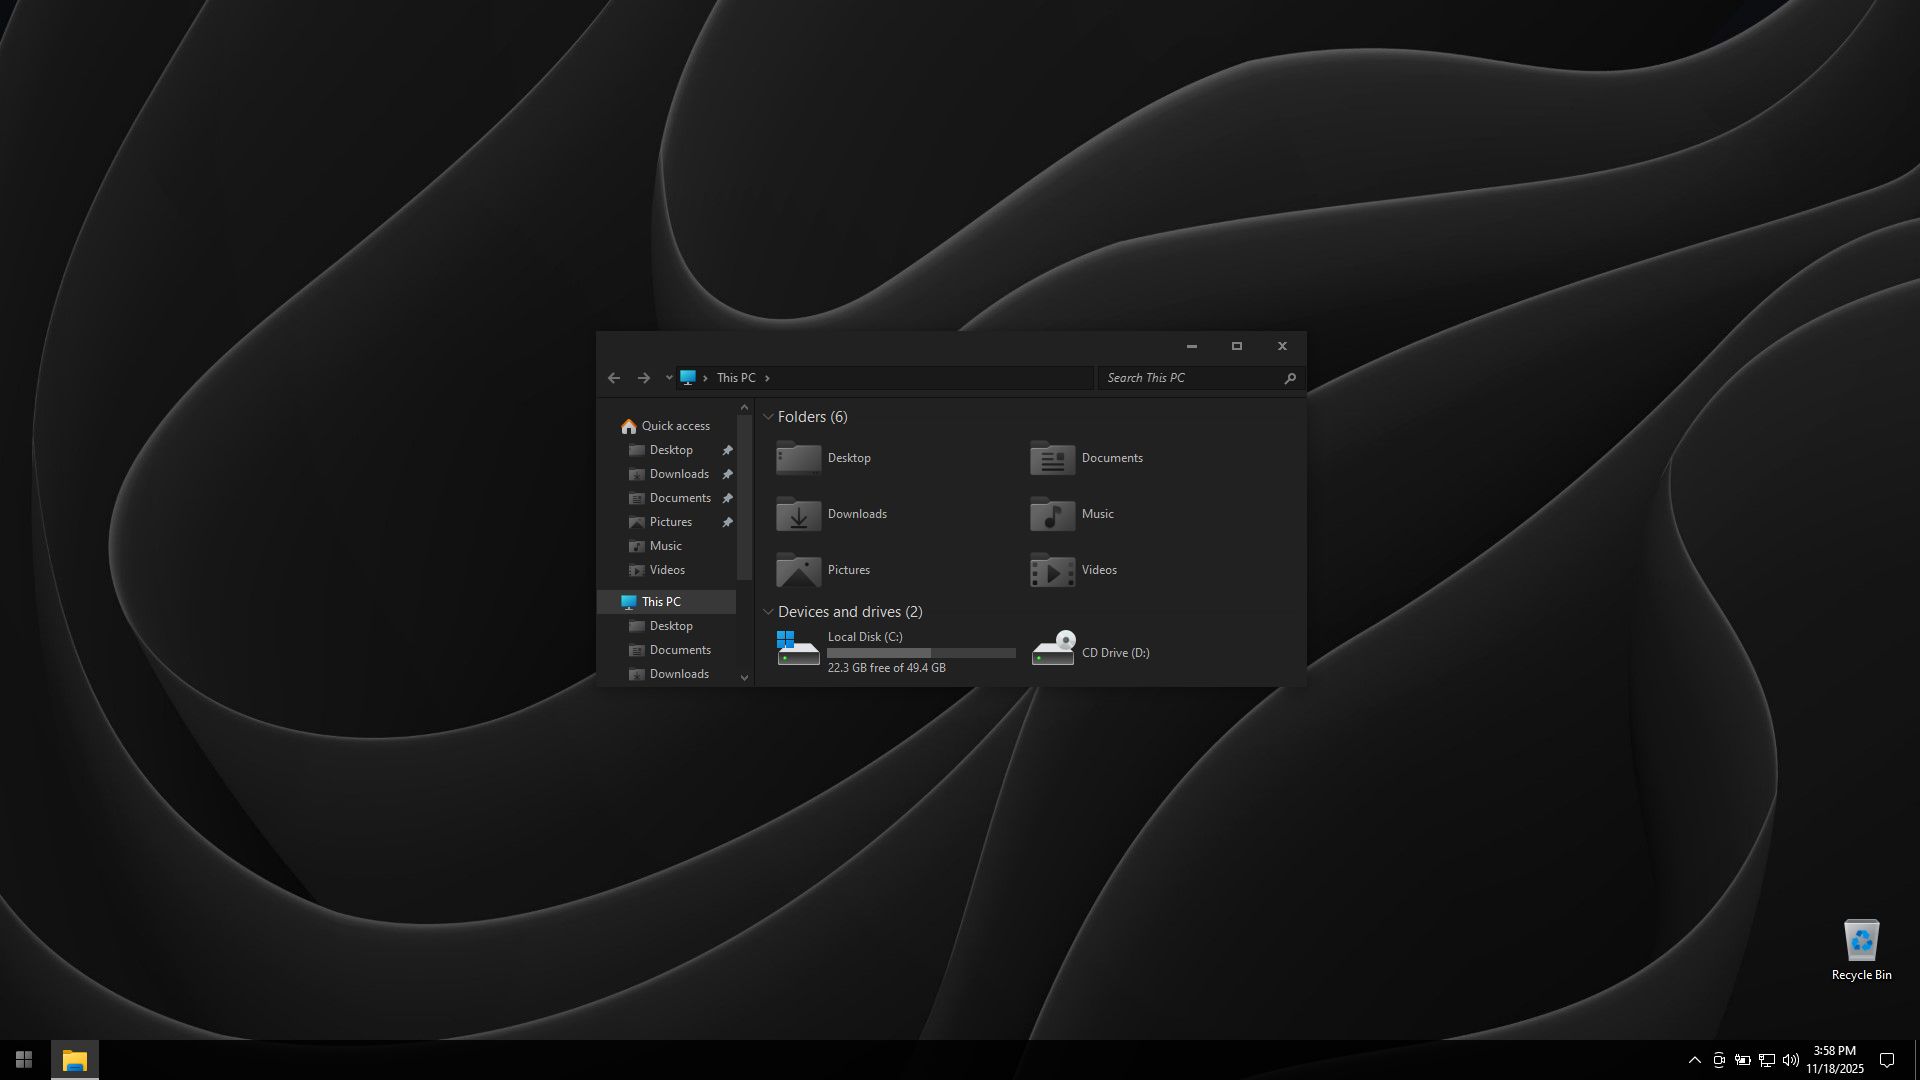This screenshot has height=1080, width=1920.
Task: Open the Downloads folder icon in Folders
Action: point(798,514)
